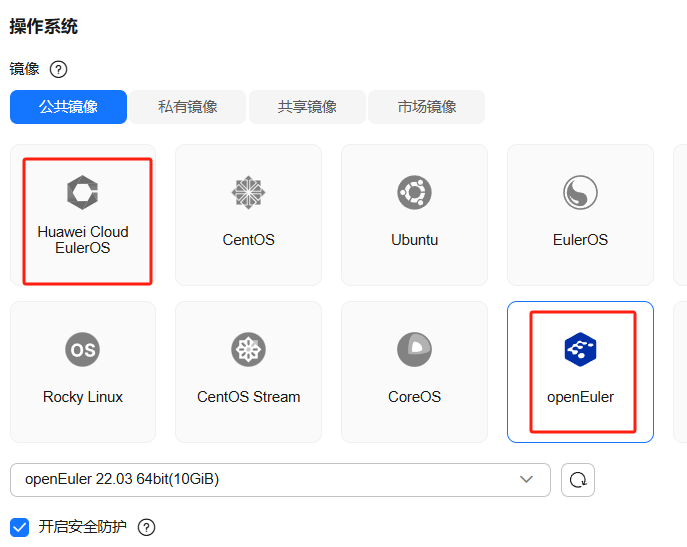This screenshot has height=547, width=687.
Task: Choose the Rocky Linux OS icon
Action: [x=82, y=349]
